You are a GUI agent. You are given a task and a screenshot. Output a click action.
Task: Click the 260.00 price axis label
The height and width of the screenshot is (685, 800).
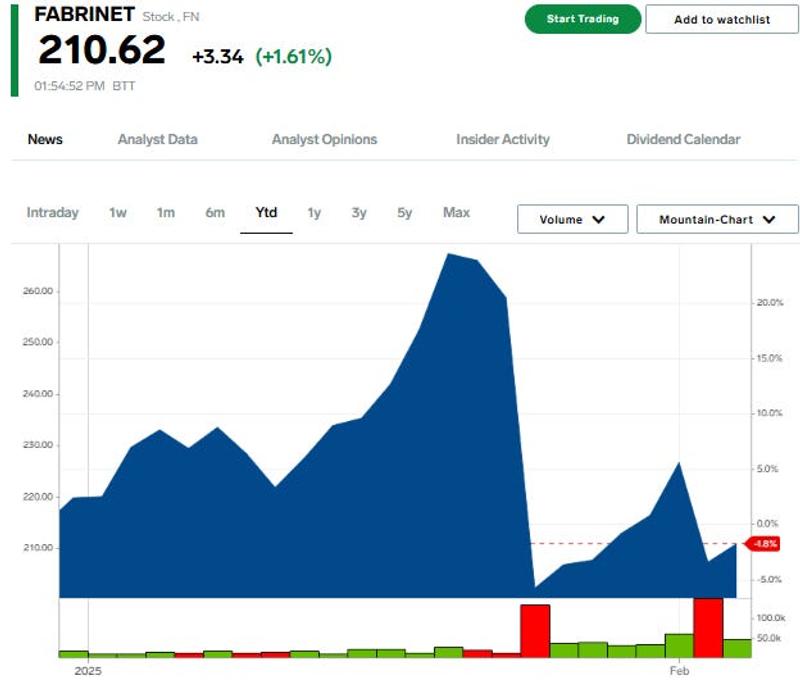coord(38,291)
